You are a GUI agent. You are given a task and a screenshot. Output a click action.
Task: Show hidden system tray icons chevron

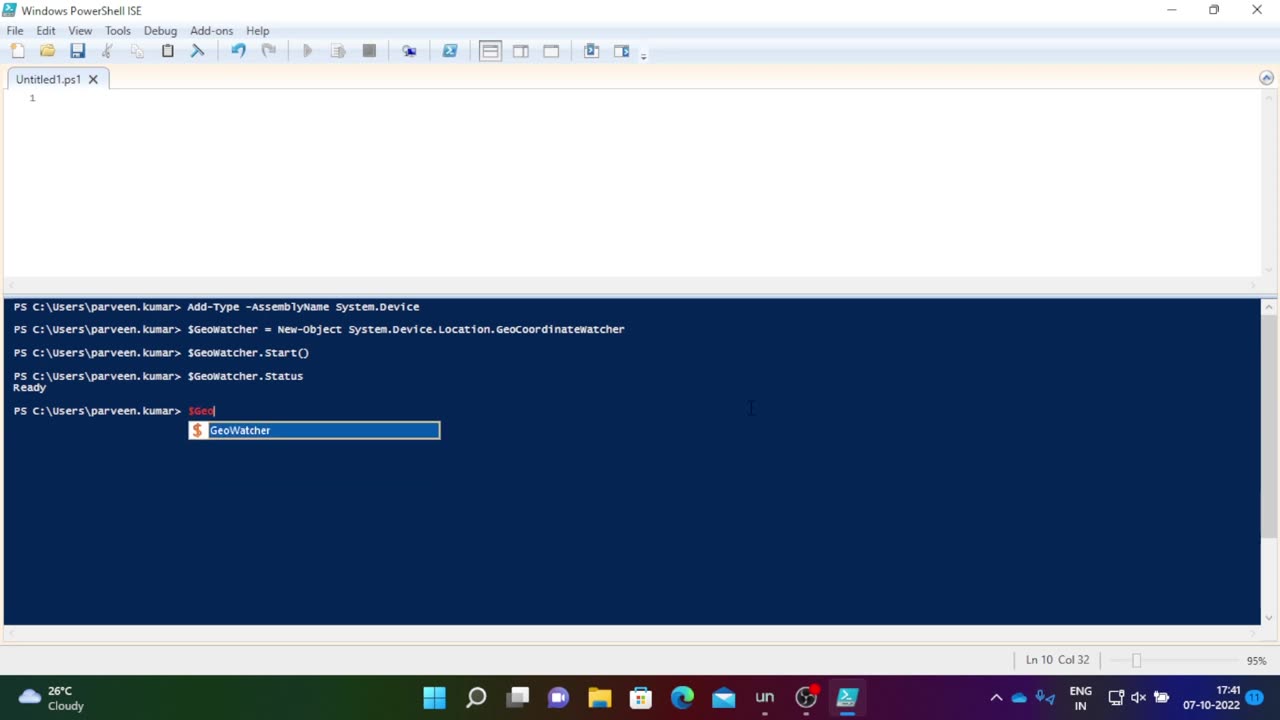click(996, 698)
